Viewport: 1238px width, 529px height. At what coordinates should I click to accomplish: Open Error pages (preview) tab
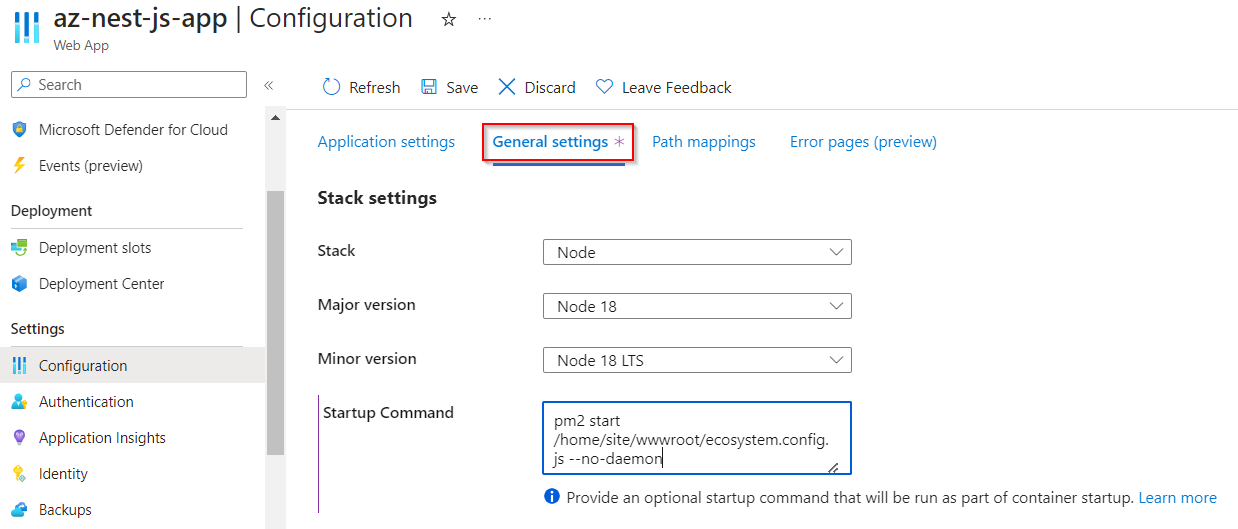click(863, 142)
